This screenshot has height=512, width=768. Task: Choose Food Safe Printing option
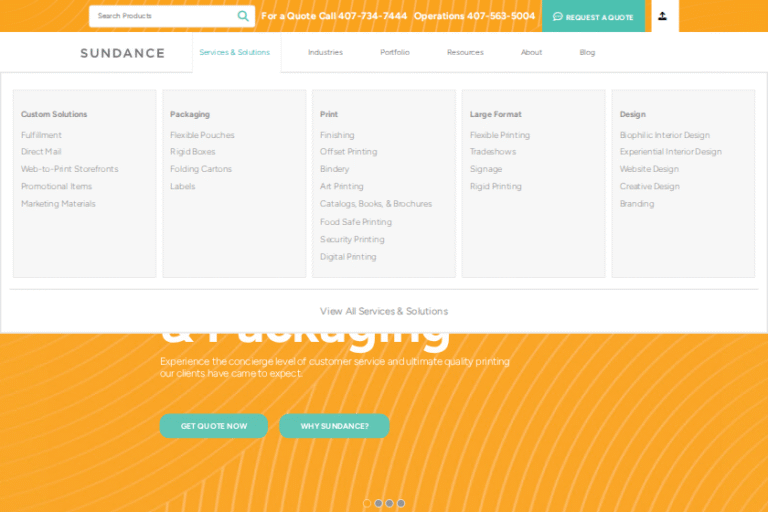(x=355, y=222)
